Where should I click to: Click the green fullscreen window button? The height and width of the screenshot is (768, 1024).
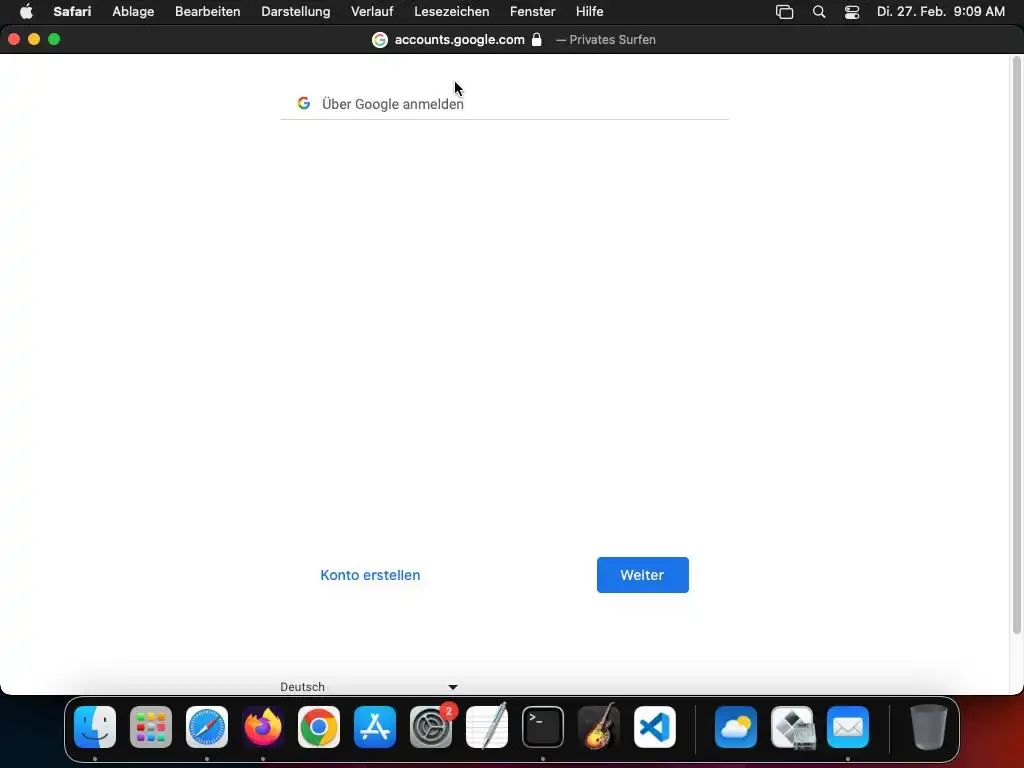pyautogui.click(x=54, y=39)
